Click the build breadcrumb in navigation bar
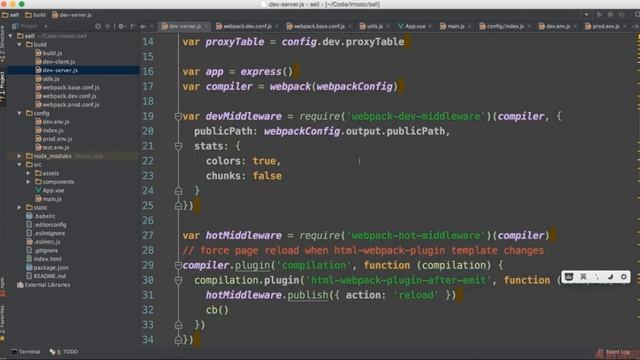 pos(36,15)
